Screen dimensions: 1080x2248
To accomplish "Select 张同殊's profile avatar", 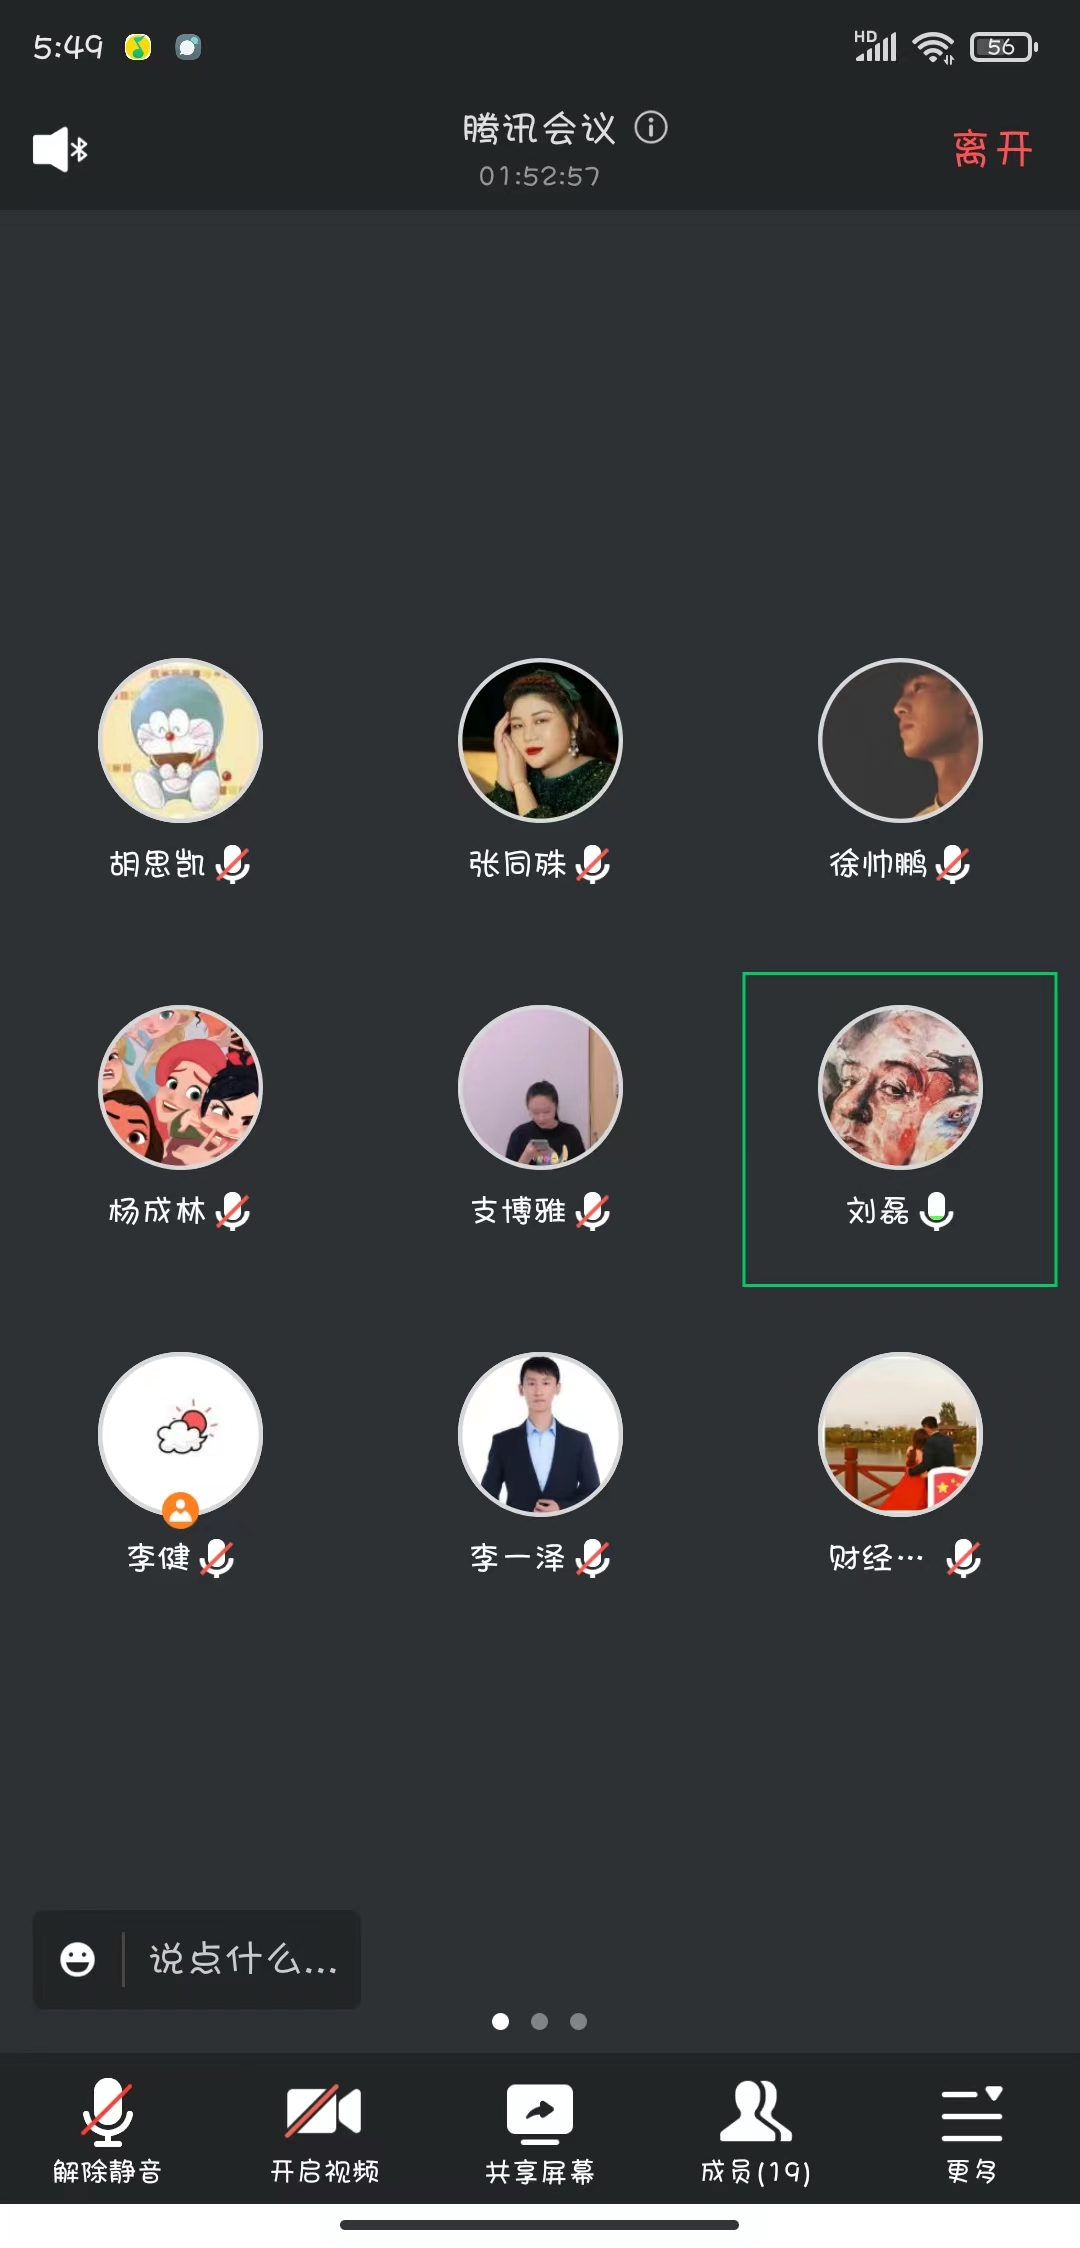I will (x=540, y=740).
